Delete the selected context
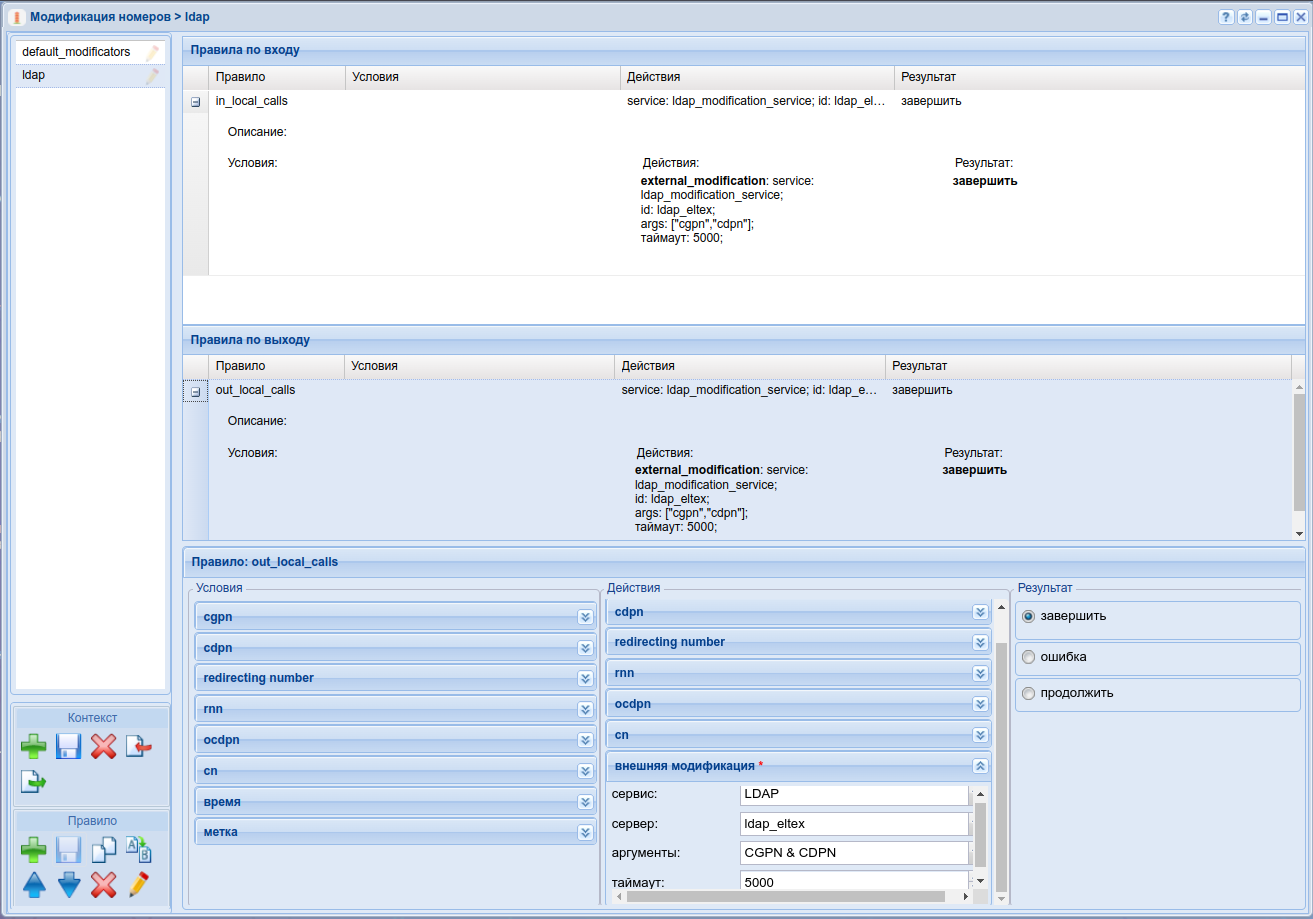The height and width of the screenshot is (919, 1313). (x=103, y=746)
